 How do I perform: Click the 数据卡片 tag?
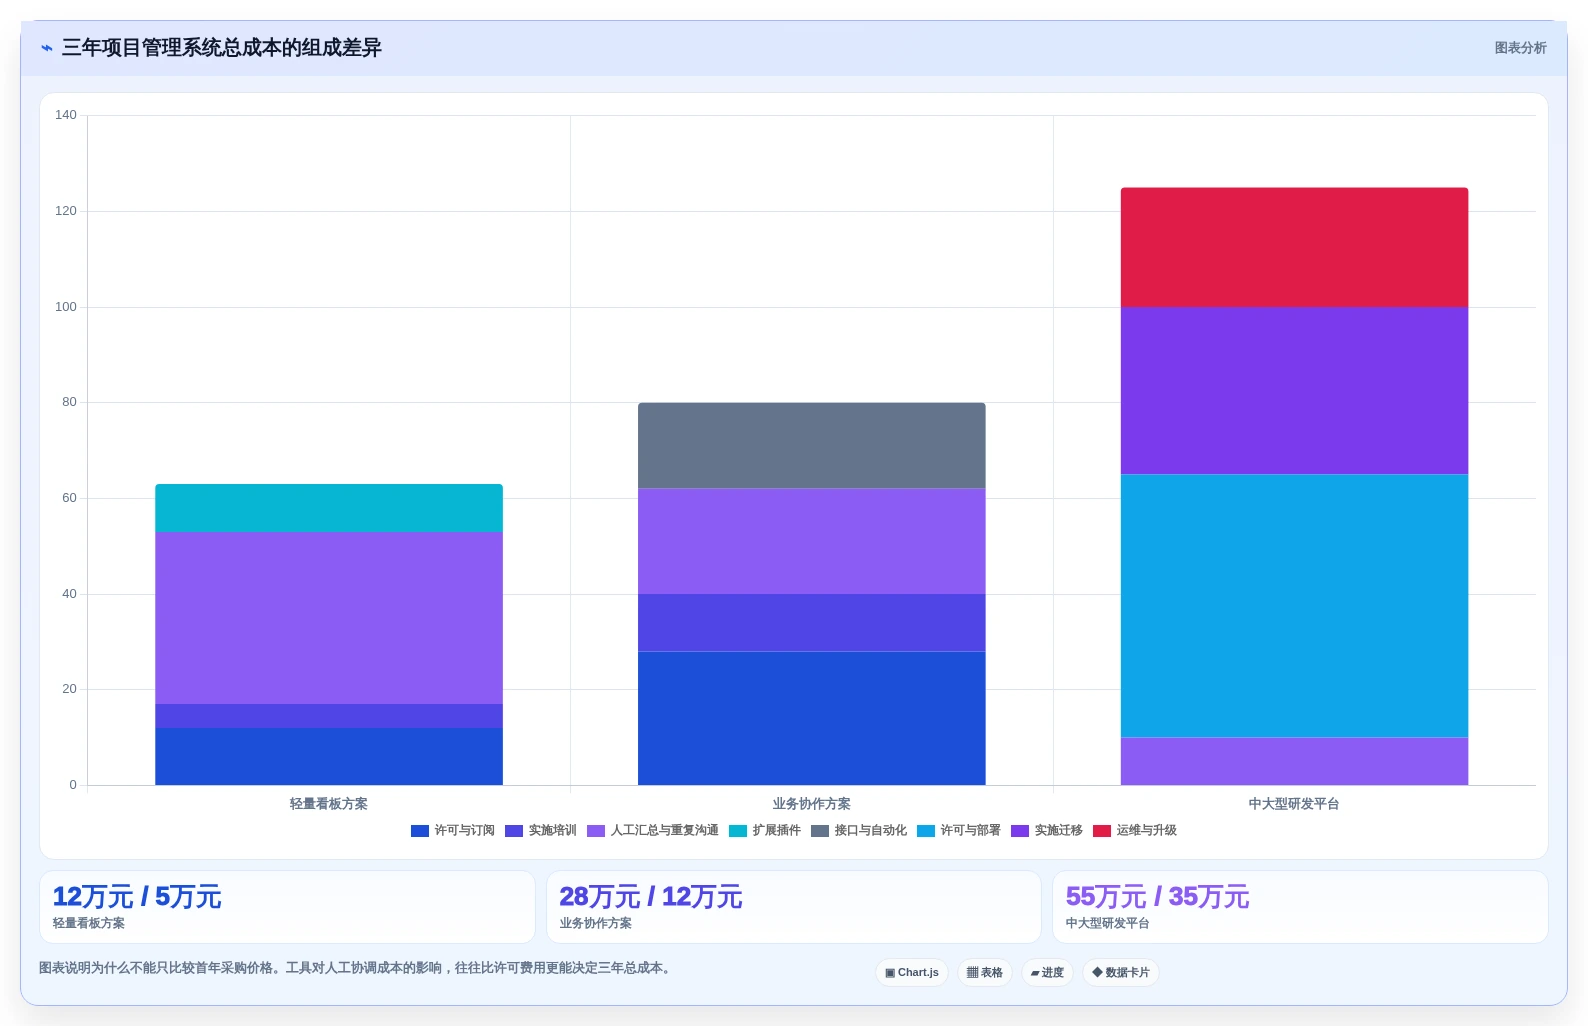click(1121, 972)
